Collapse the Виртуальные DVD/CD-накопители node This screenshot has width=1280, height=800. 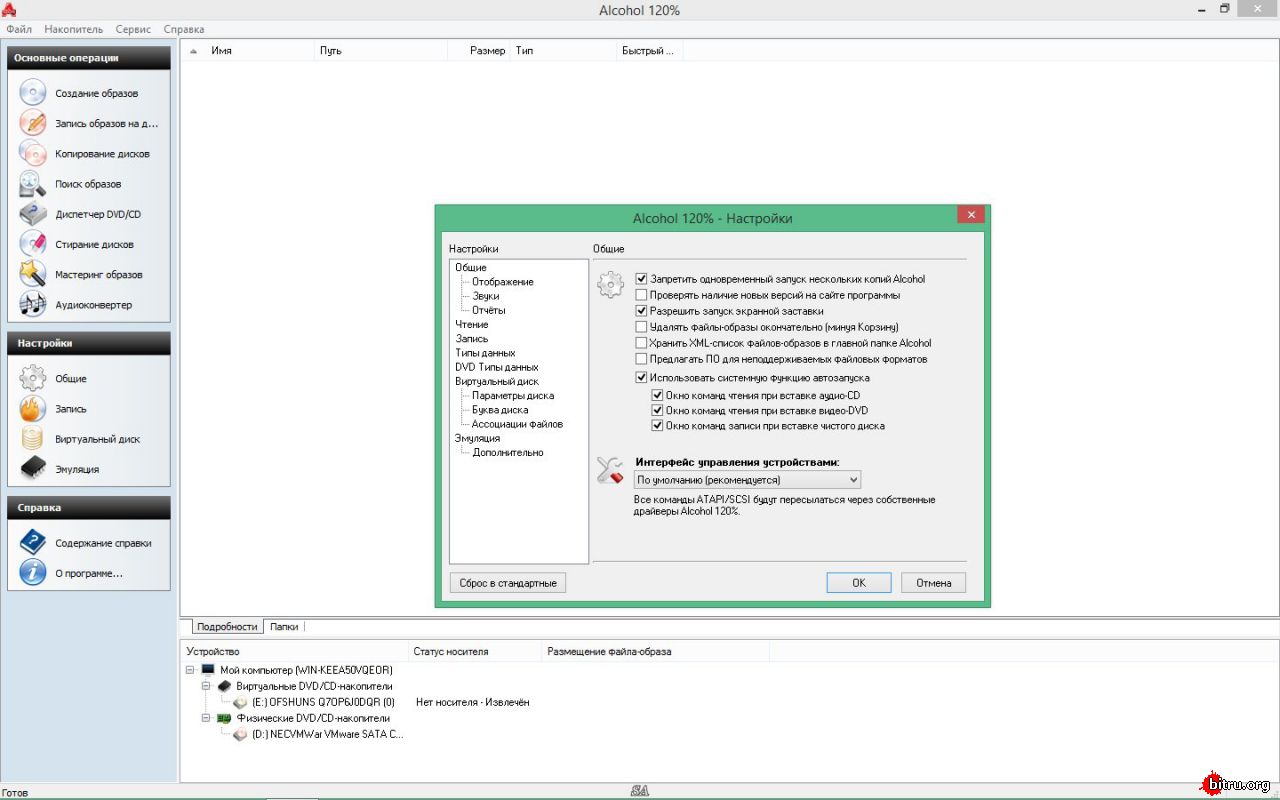coord(206,686)
